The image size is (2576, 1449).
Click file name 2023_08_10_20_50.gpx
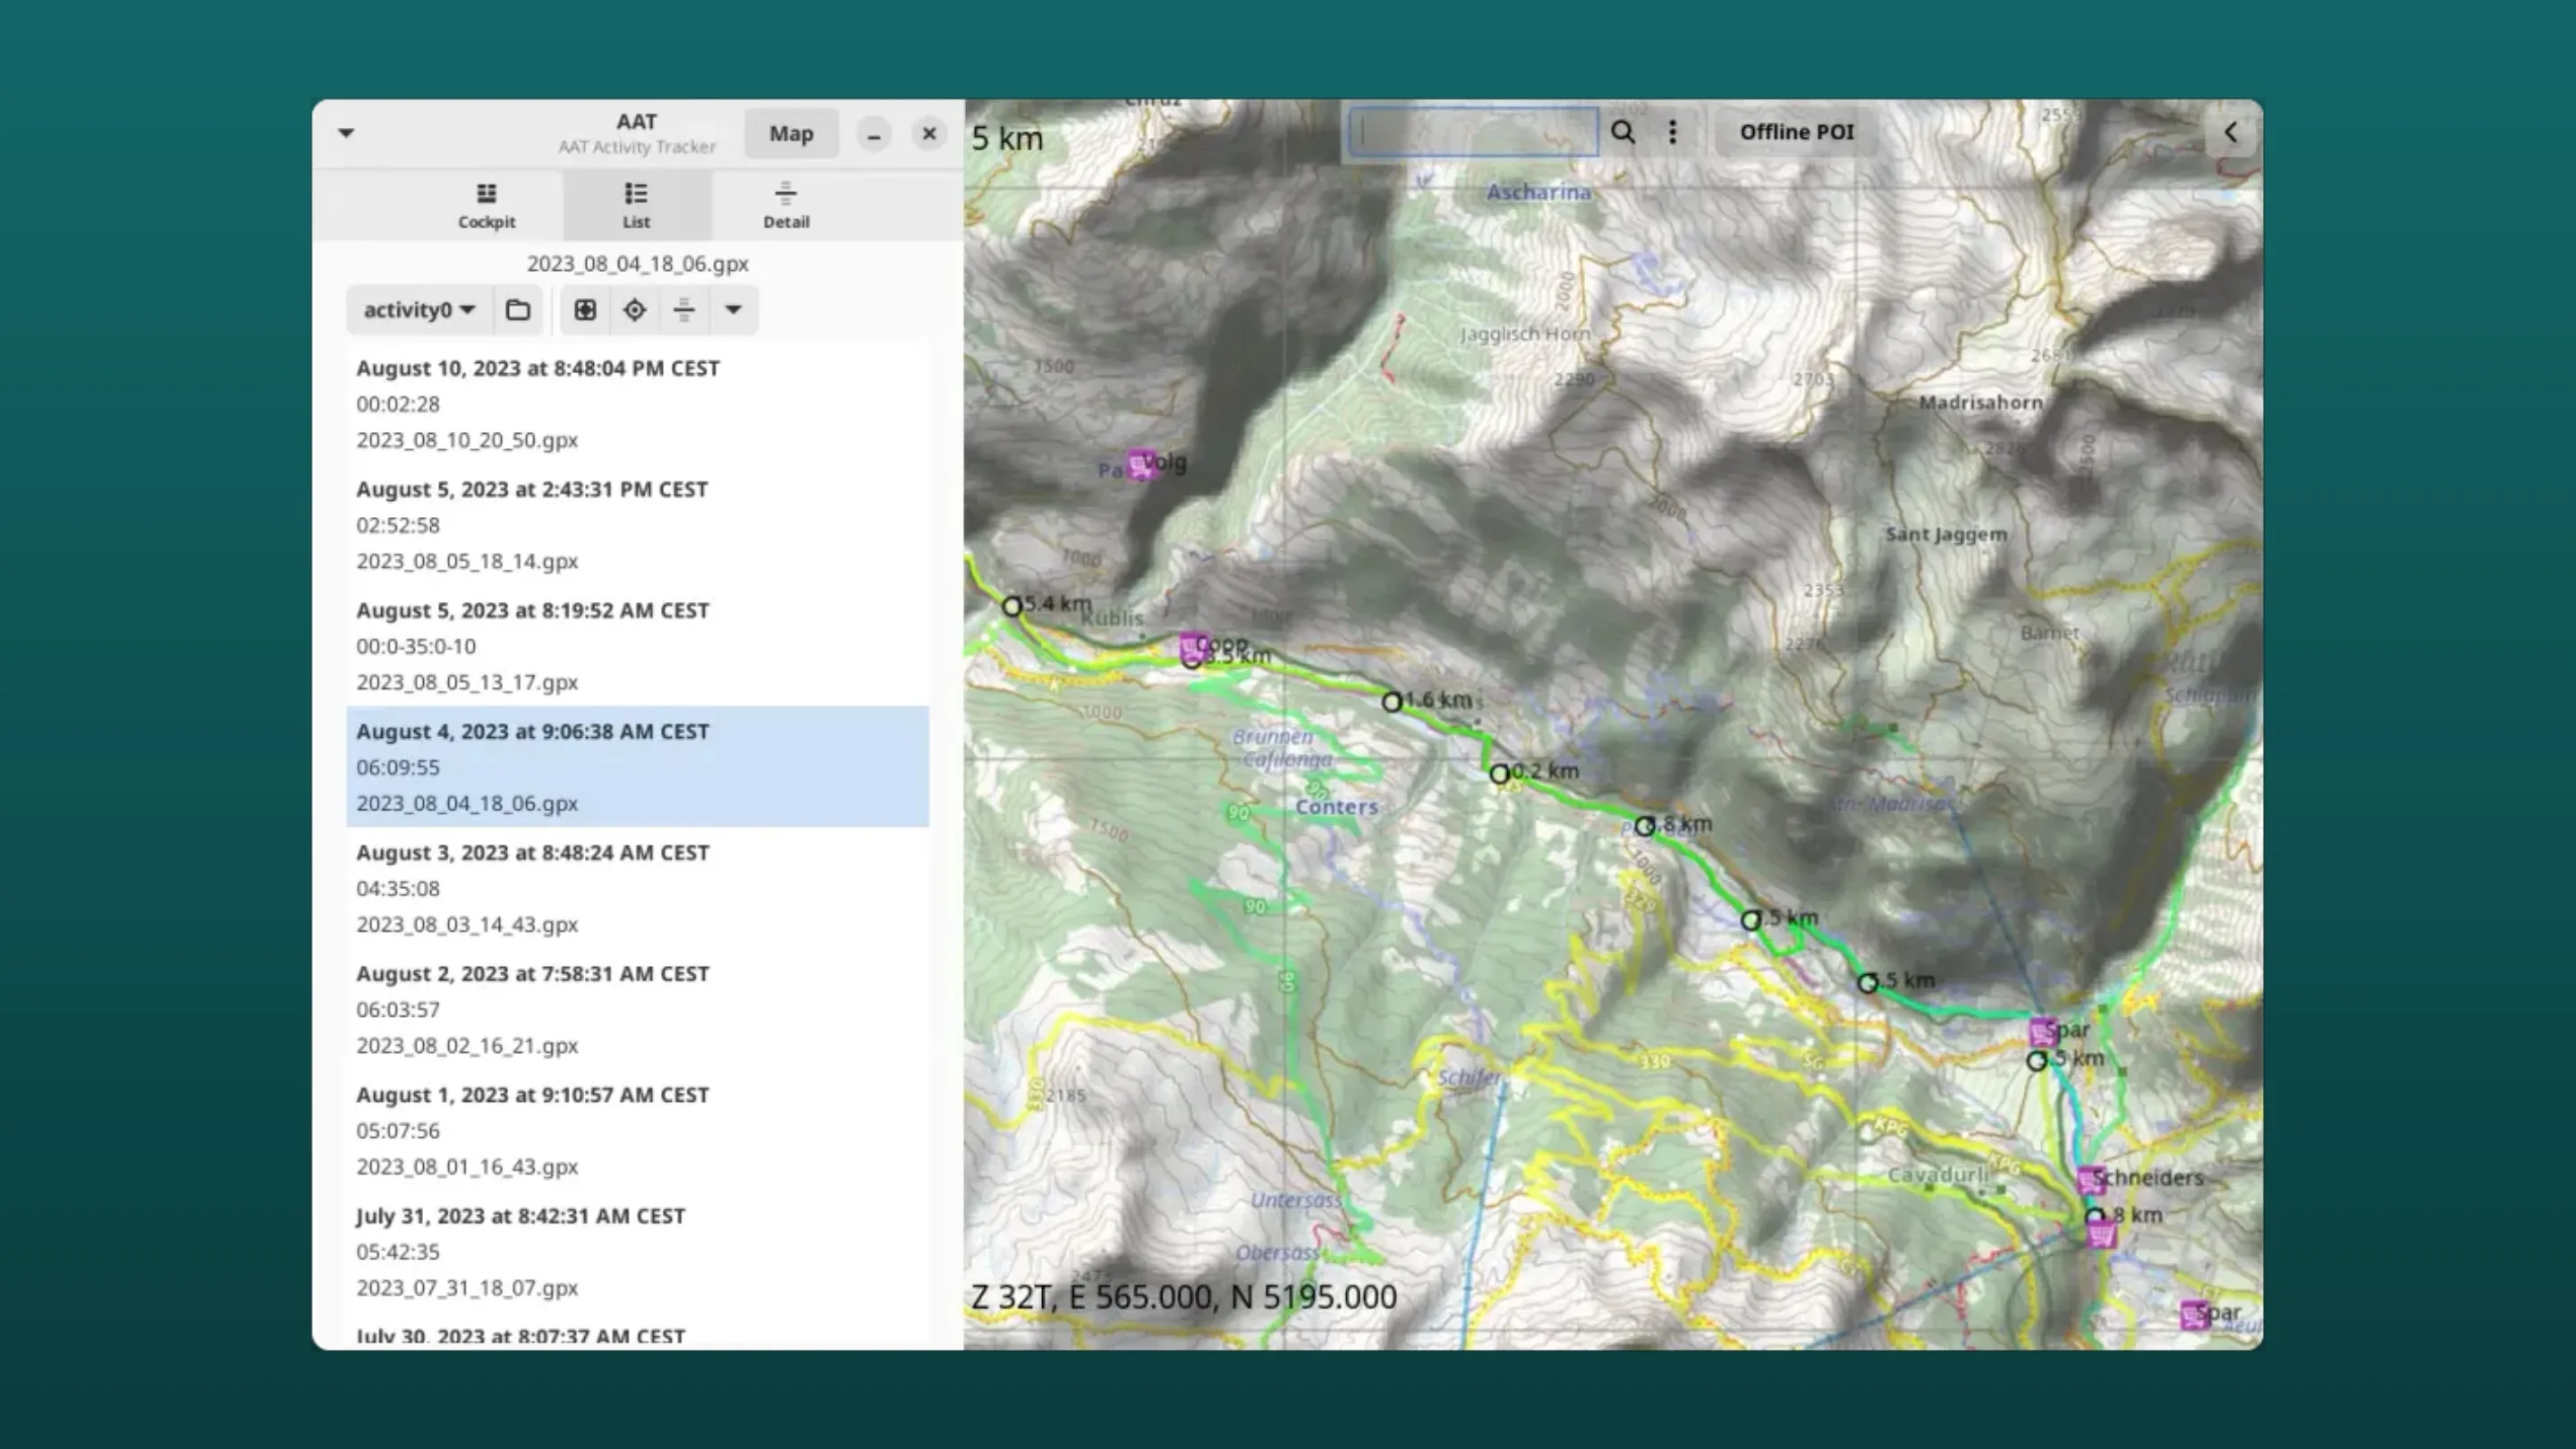467,440
